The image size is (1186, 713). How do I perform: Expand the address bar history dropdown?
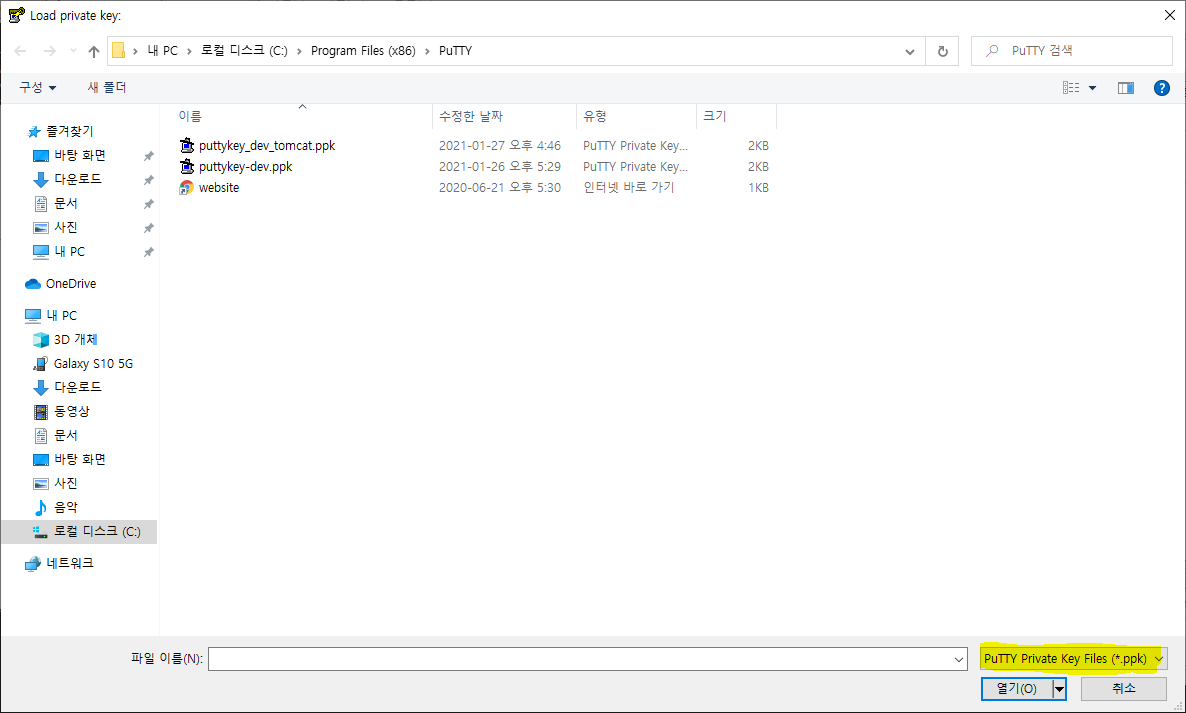click(x=909, y=51)
